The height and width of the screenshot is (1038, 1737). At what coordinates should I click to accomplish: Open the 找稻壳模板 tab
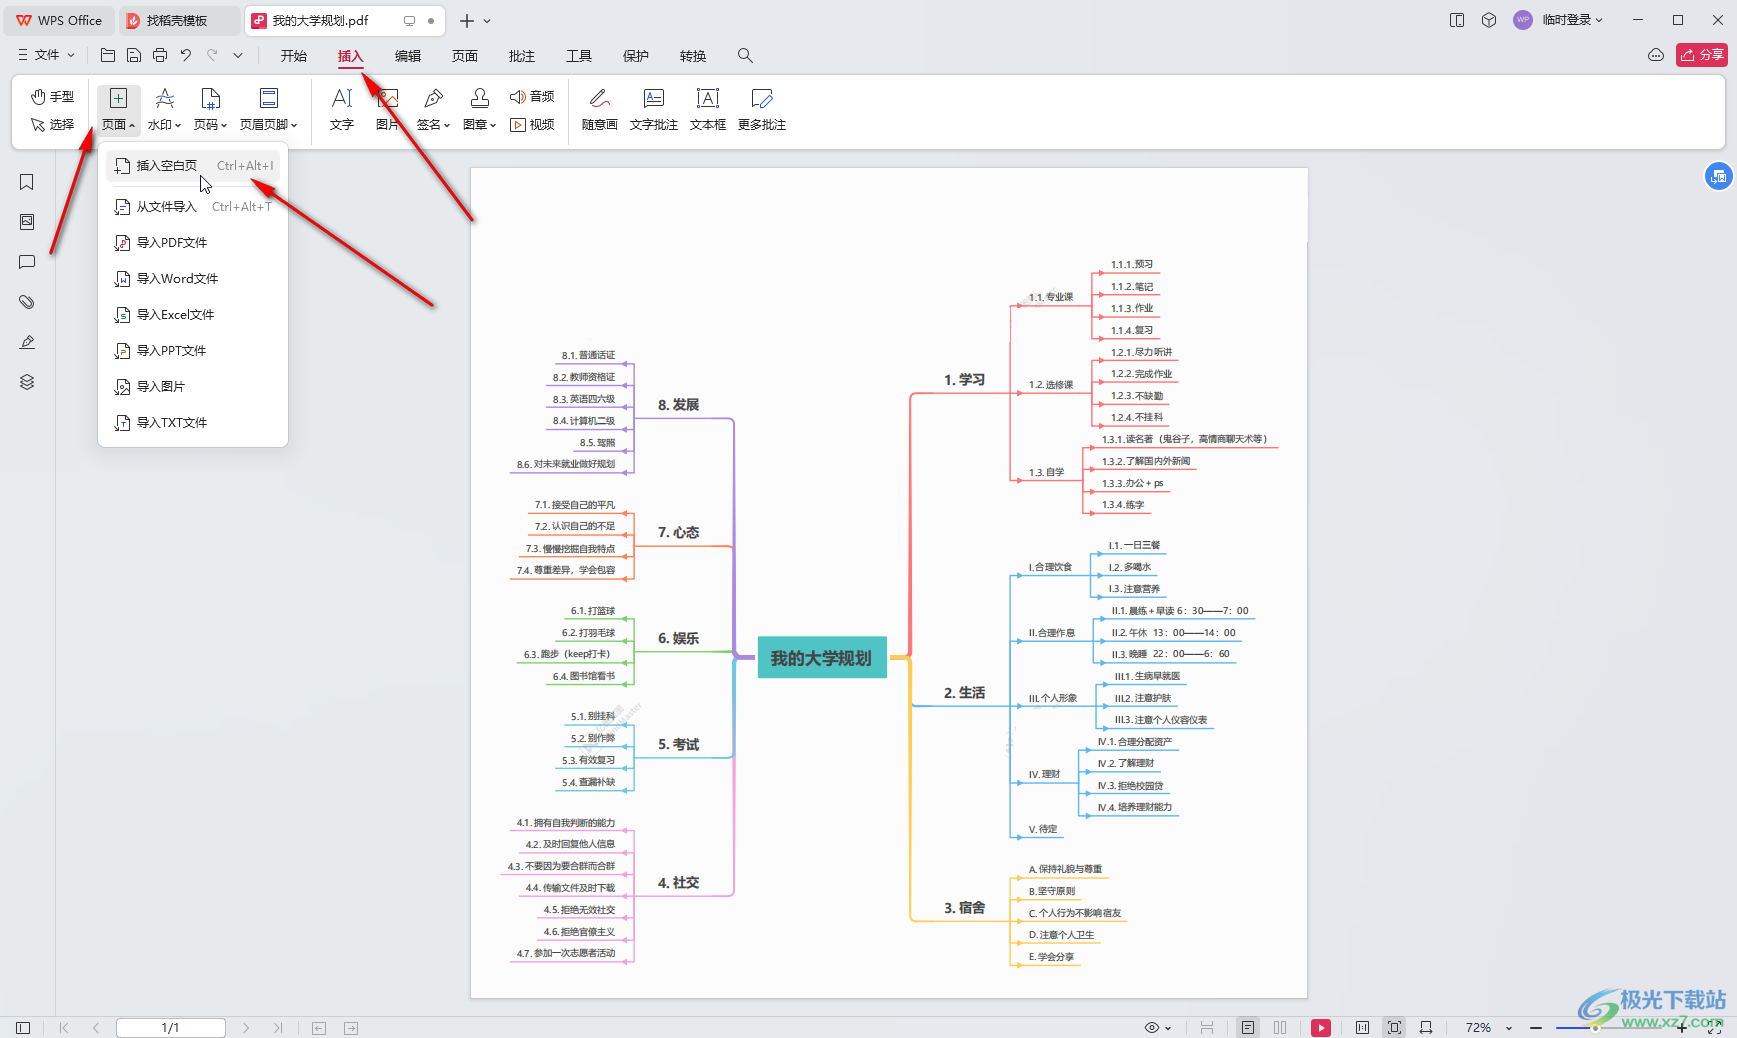178,20
